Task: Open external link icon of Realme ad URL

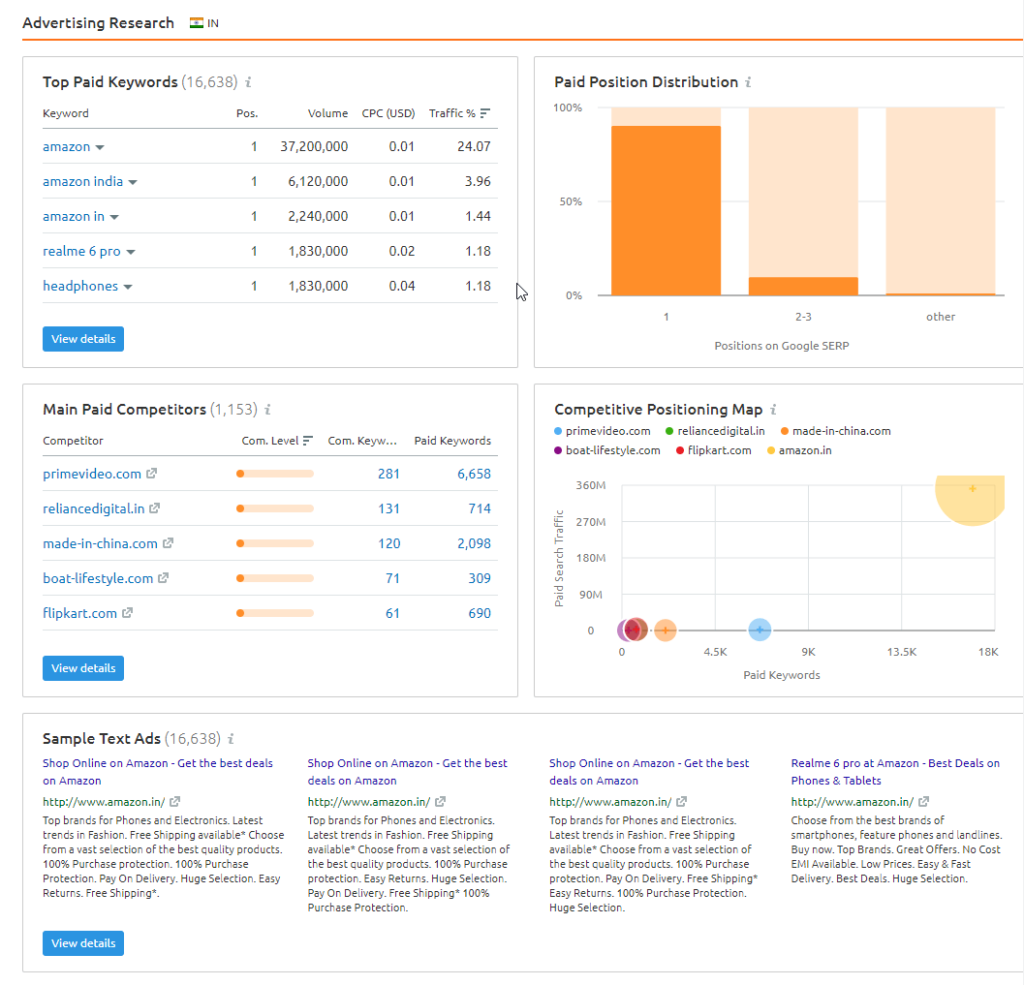Action: pos(923,801)
